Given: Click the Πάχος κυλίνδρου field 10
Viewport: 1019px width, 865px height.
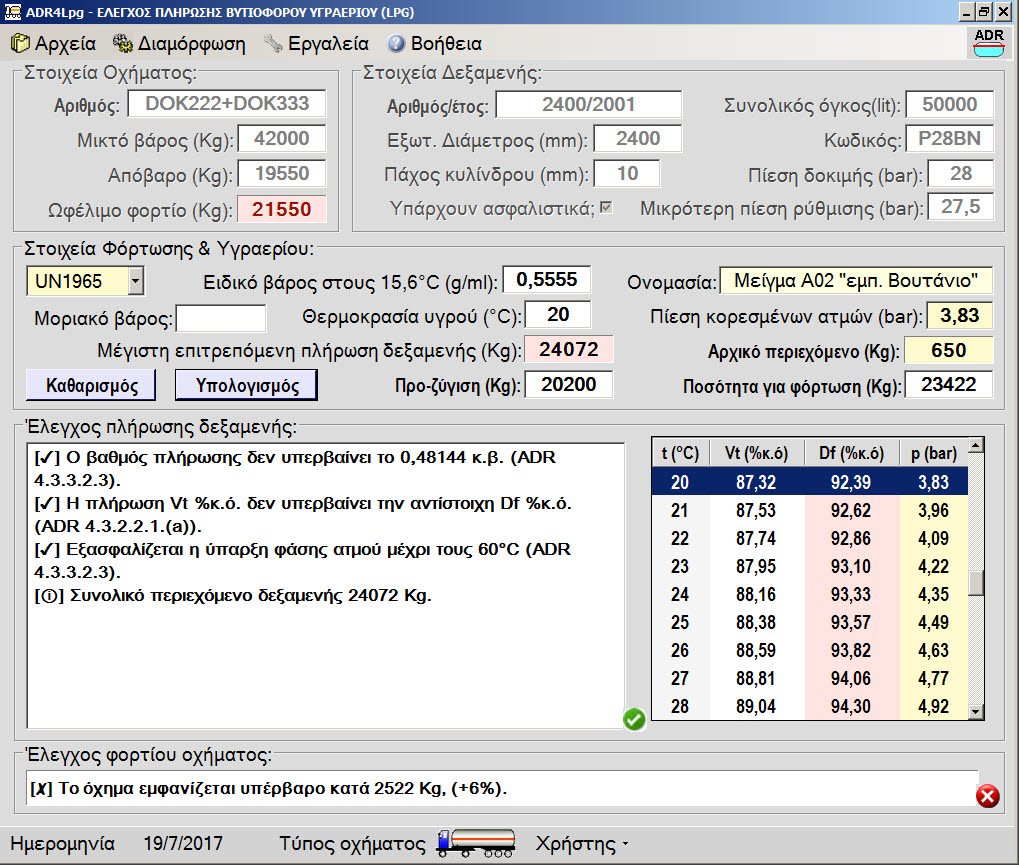Looking at the screenshot, I should [x=627, y=174].
